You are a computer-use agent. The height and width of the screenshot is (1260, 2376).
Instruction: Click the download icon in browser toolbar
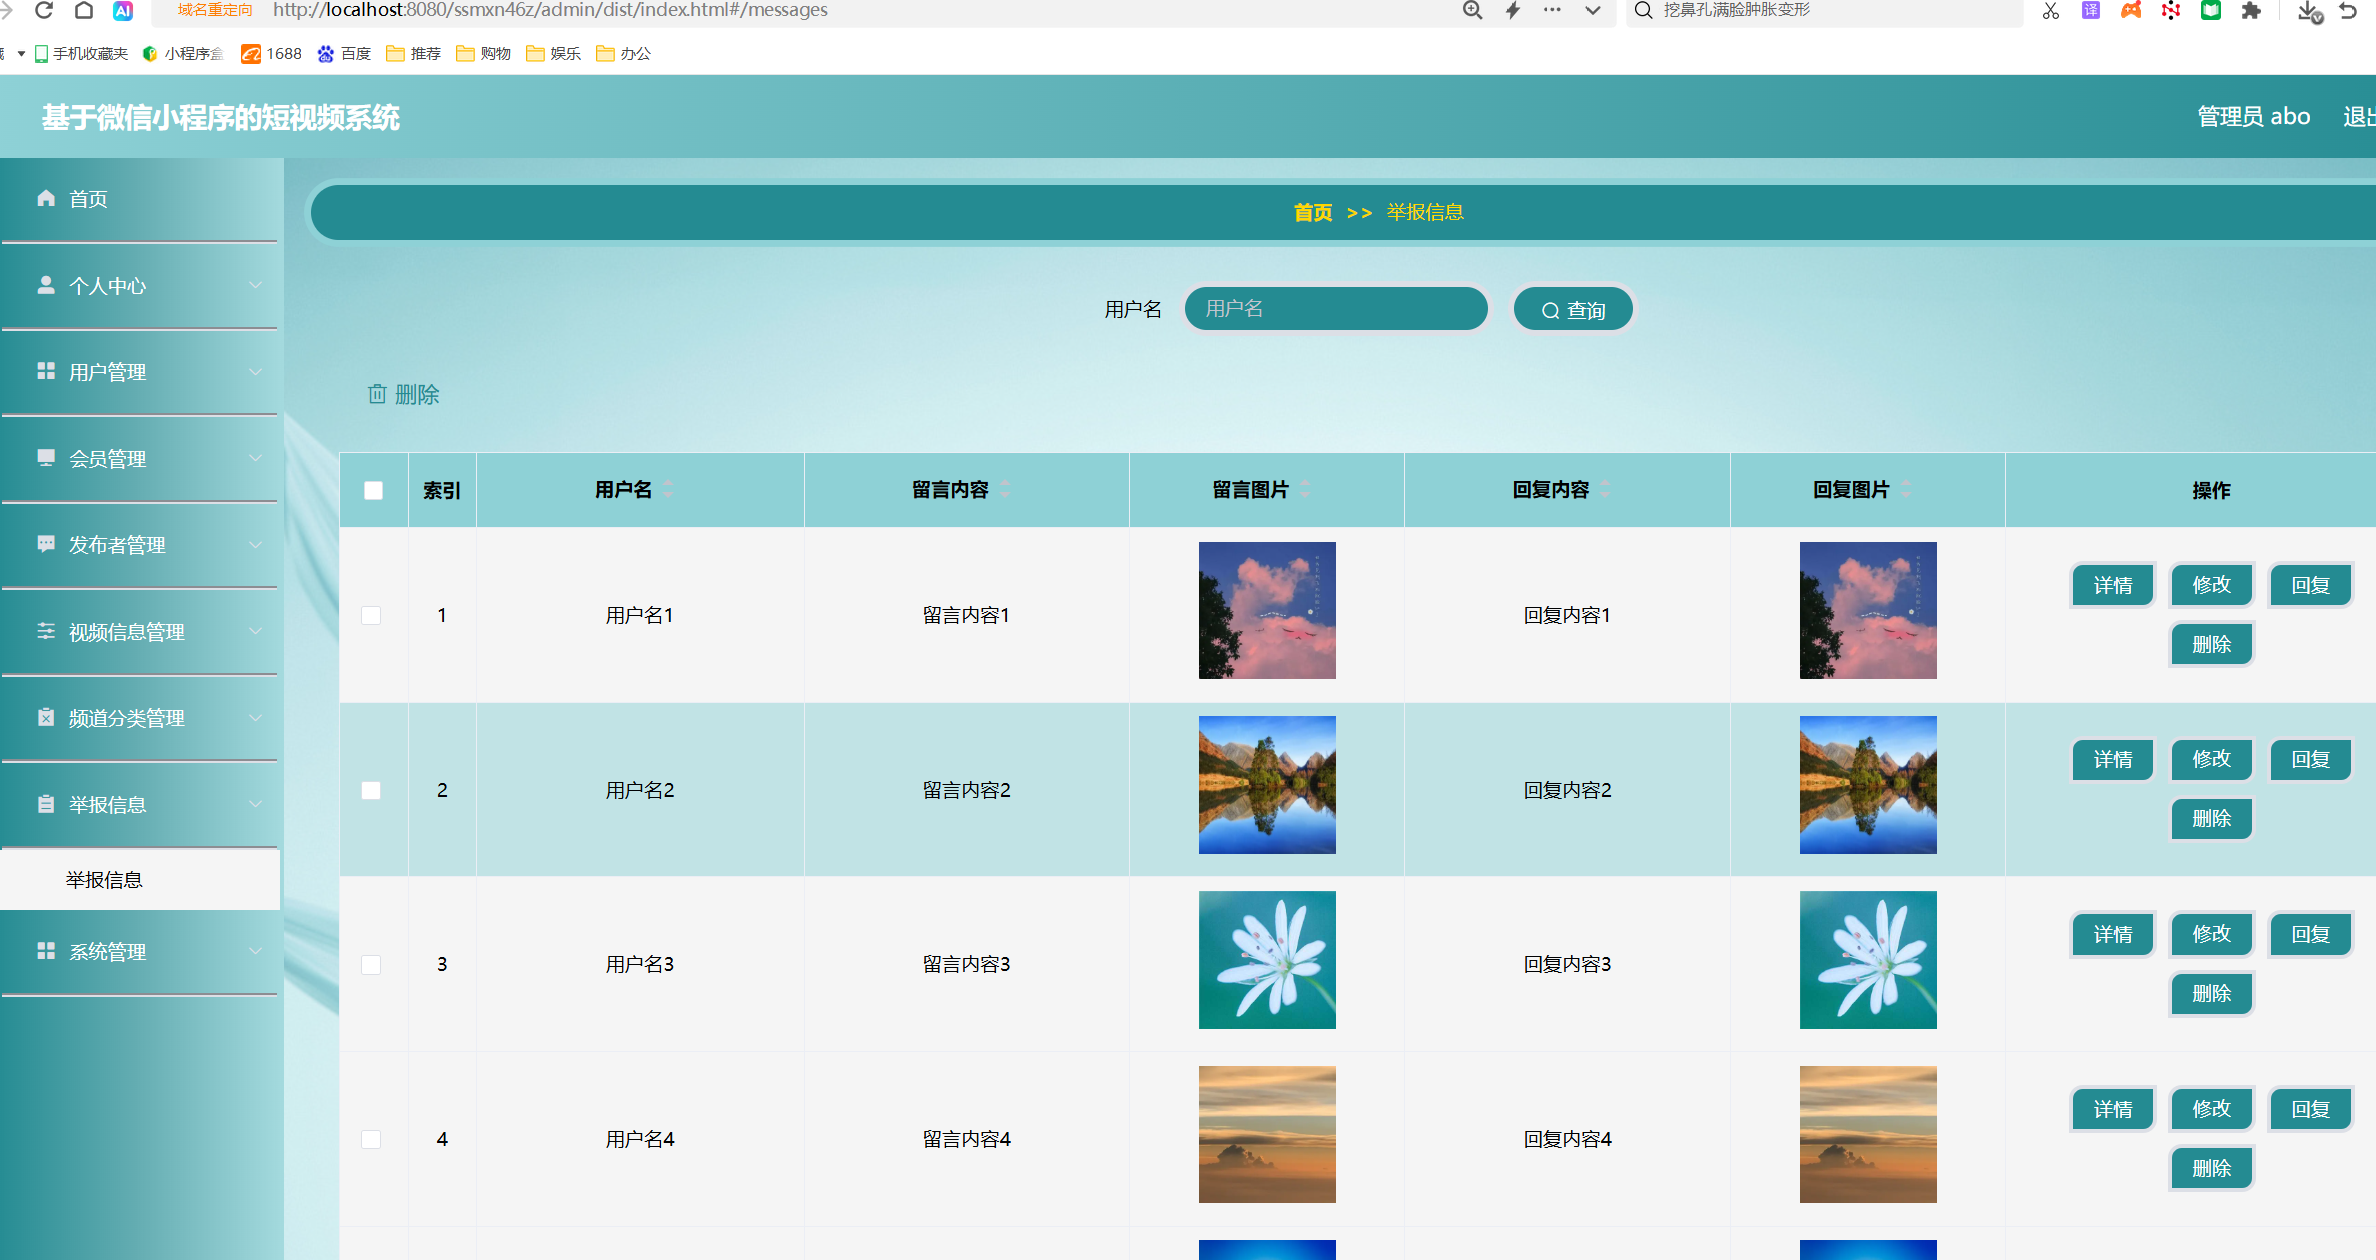pos(2309,11)
